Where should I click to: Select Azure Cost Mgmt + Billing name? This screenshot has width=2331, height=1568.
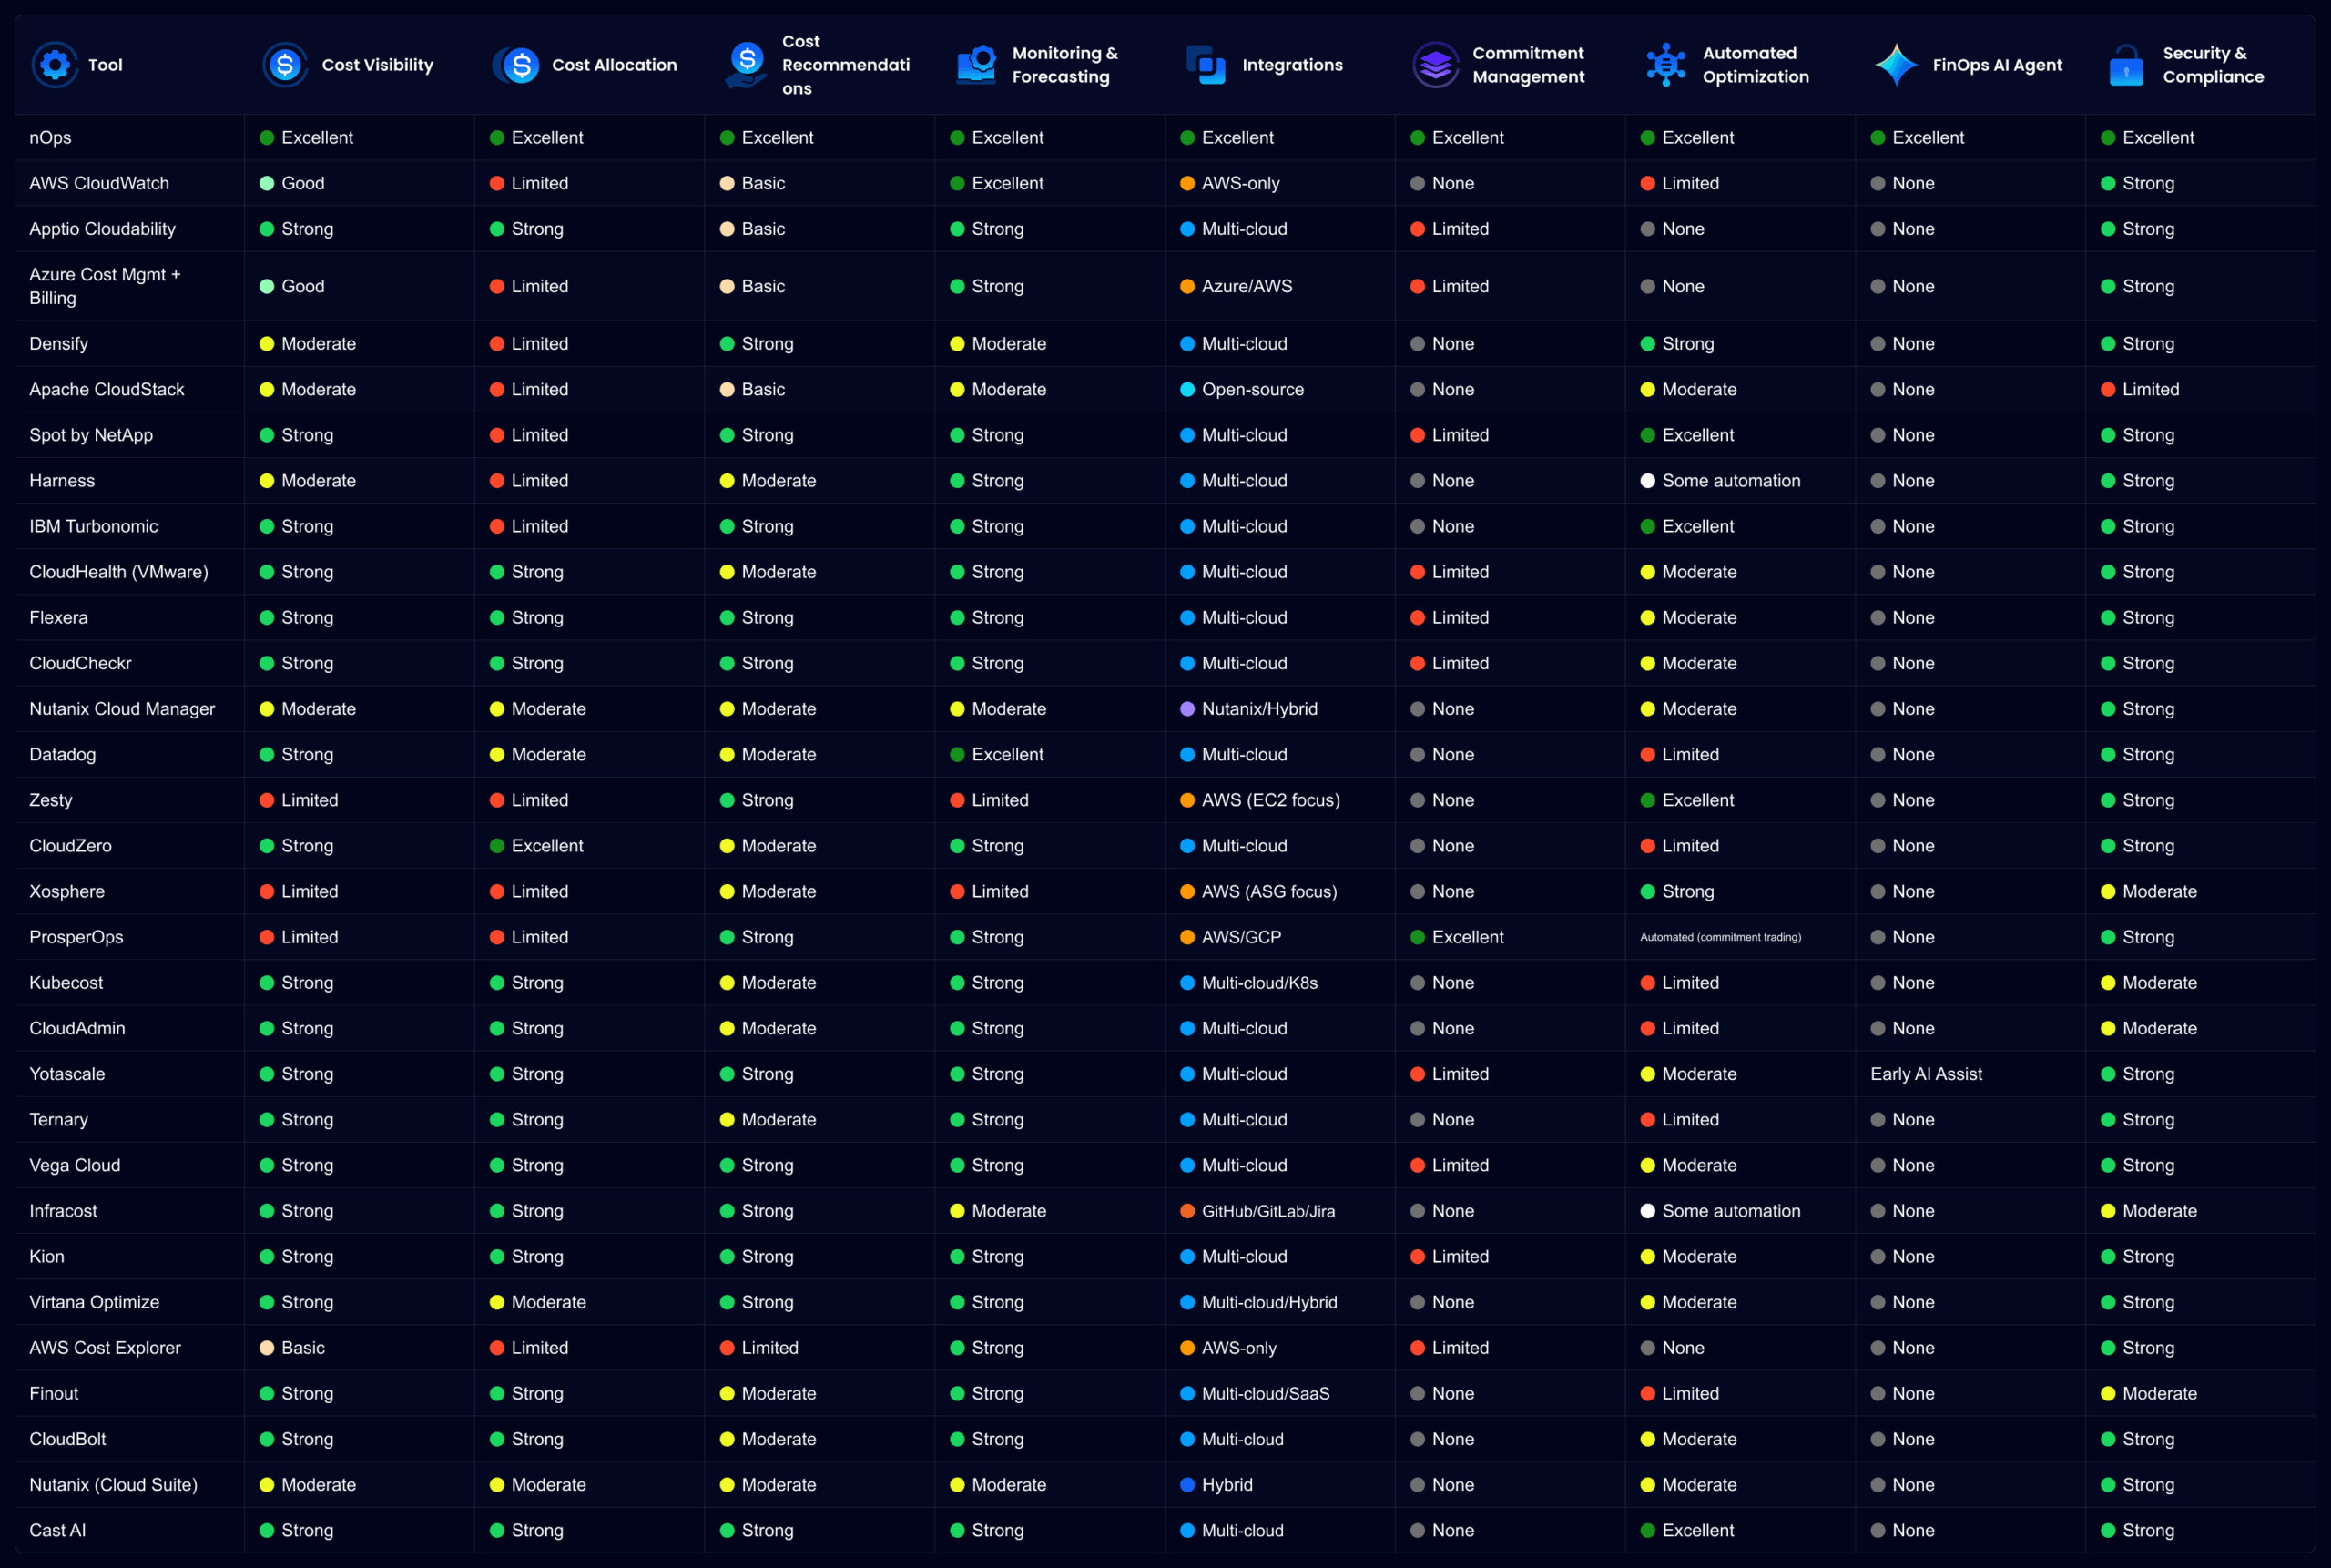[105, 286]
